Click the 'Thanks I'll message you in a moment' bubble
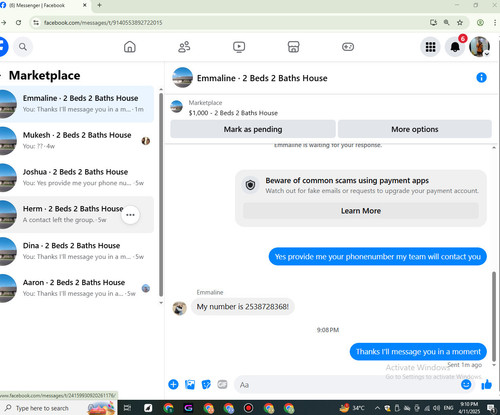The height and width of the screenshot is (415, 500). pyautogui.click(x=418, y=352)
